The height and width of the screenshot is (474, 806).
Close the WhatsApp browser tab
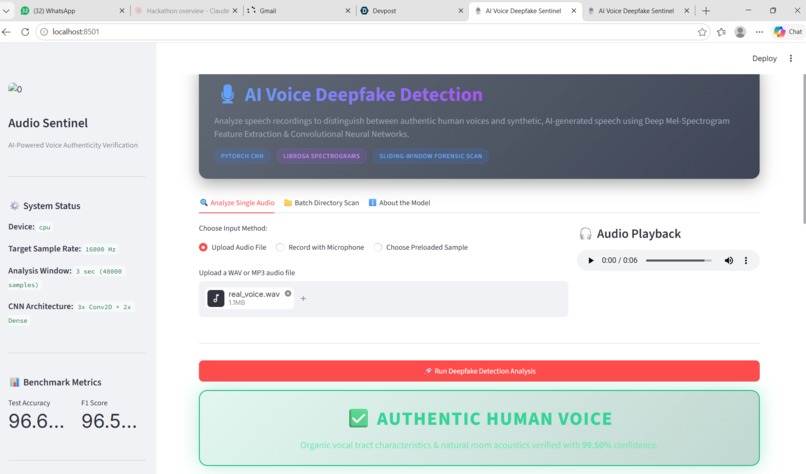pyautogui.click(x=122, y=10)
